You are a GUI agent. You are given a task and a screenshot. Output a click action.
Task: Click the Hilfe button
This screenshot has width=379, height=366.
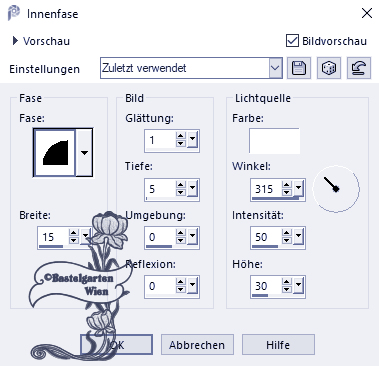pos(278,345)
